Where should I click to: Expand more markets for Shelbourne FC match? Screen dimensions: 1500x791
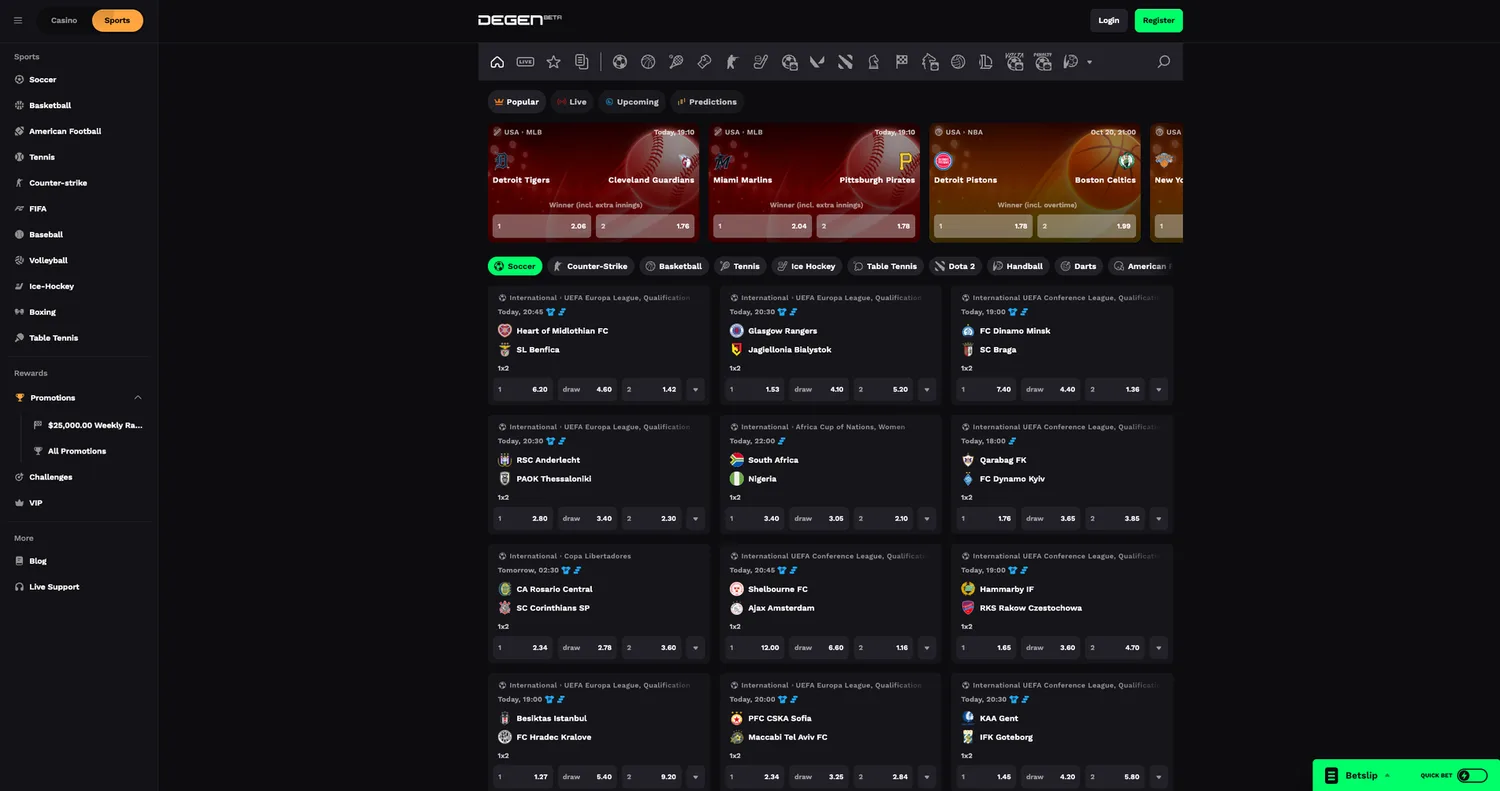(x=927, y=648)
